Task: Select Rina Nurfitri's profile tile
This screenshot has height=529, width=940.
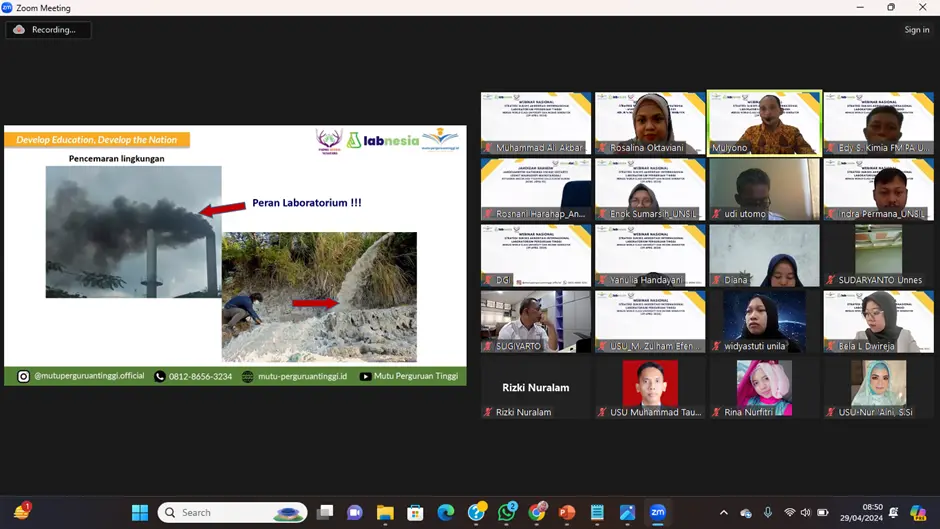Action: 764,387
